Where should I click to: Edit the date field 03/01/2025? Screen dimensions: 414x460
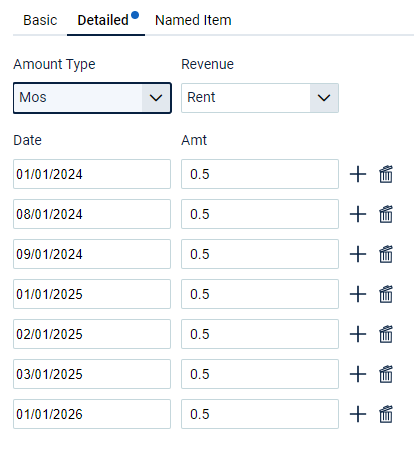(x=92, y=374)
